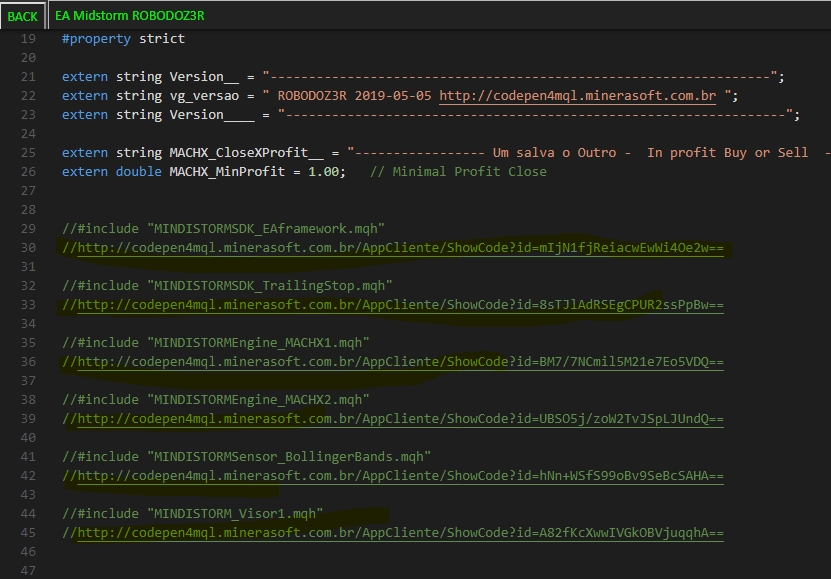Click line number 26 in gutter
831x579 pixels.
tap(29, 172)
